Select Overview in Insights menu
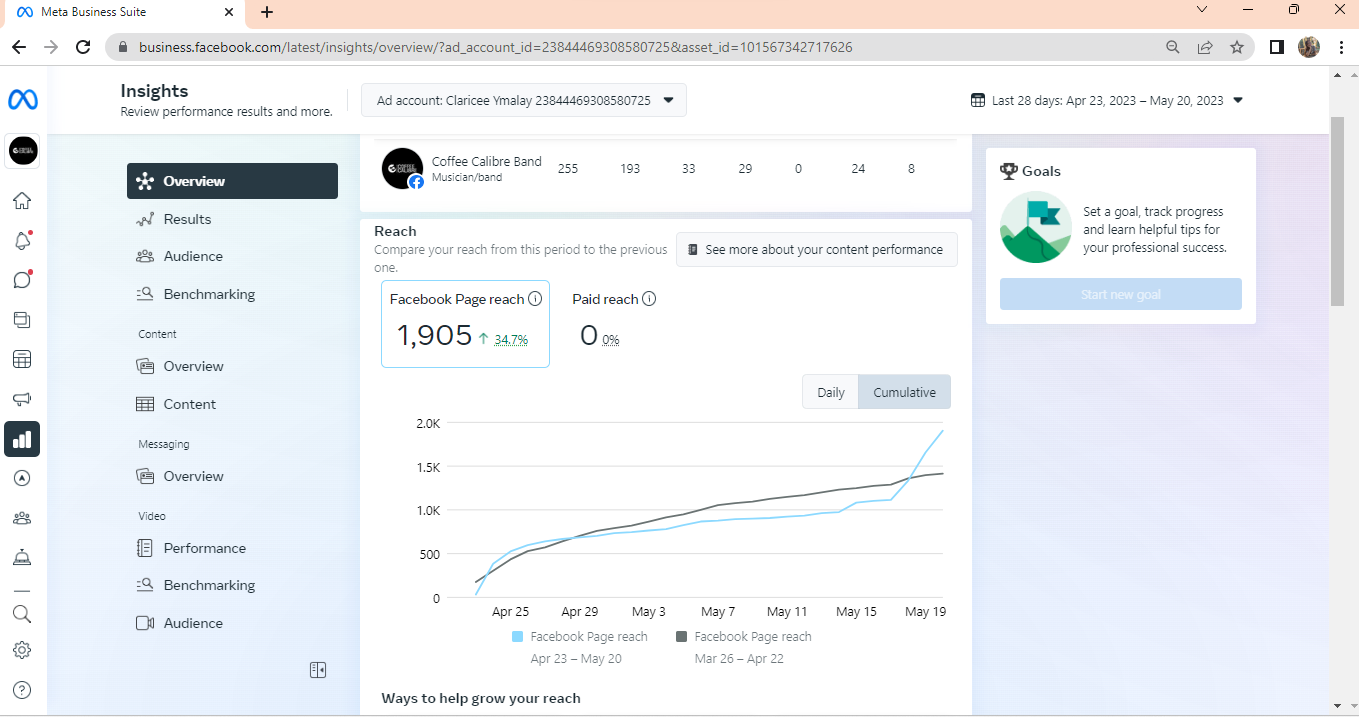This screenshot has width=1359, height=717. point(232,181)
